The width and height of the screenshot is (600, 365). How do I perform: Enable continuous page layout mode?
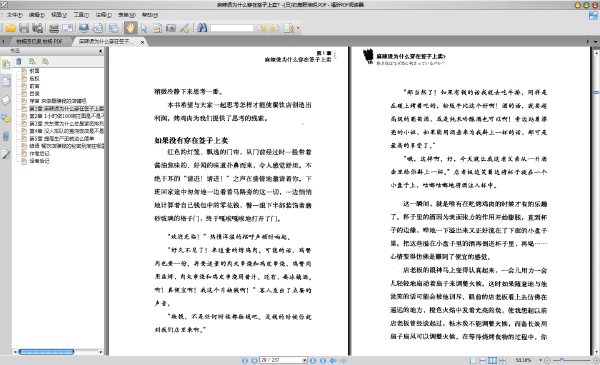(483, 360)
